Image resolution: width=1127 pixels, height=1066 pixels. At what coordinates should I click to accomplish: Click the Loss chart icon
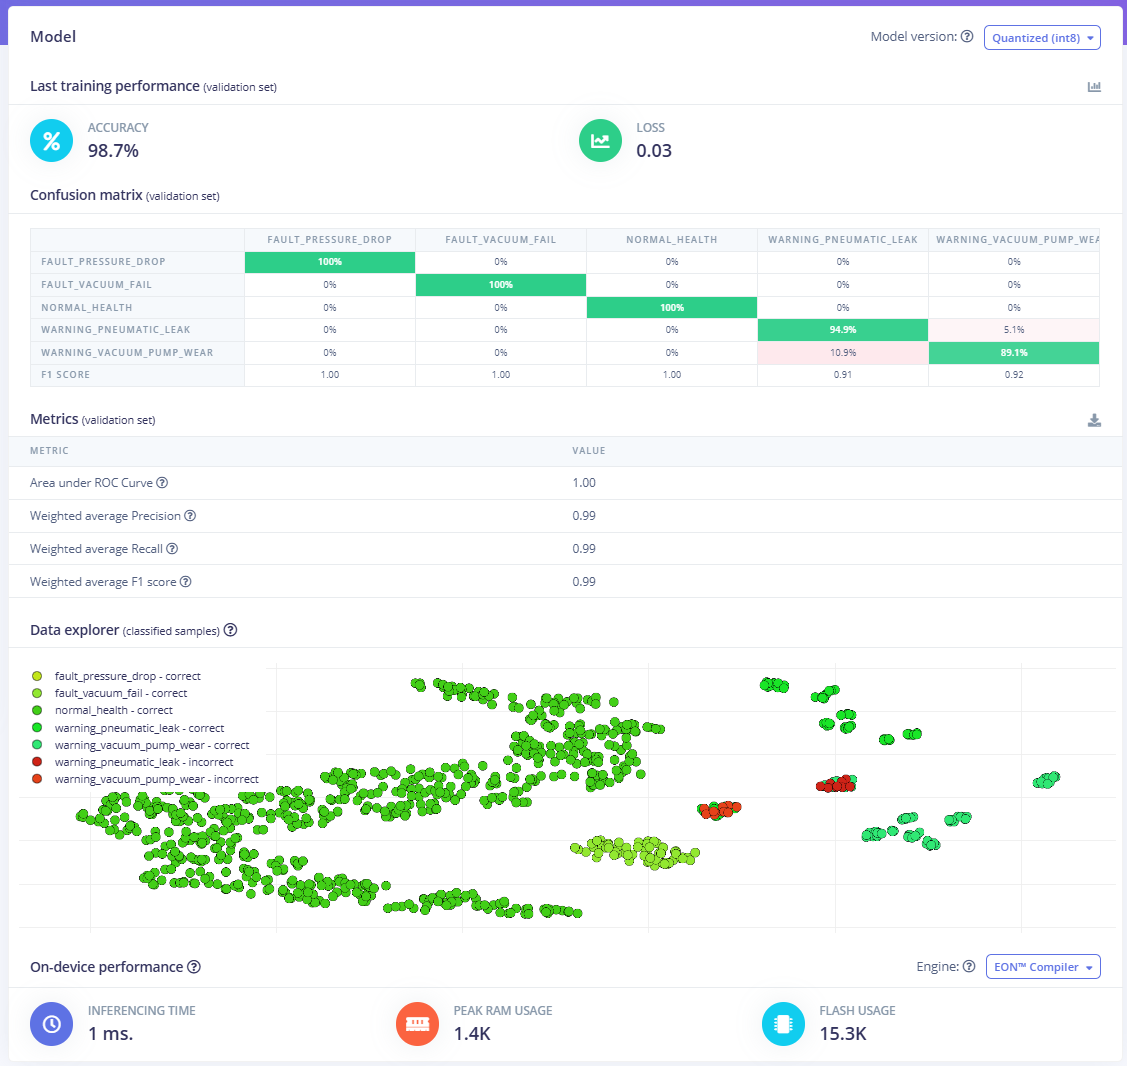[x=600, y=140]
